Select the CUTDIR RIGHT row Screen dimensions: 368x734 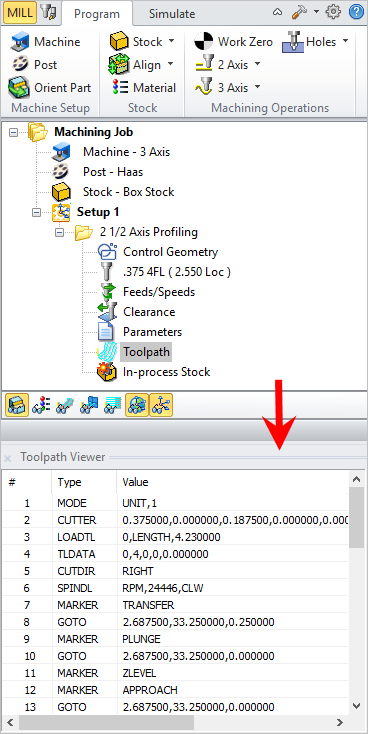(x=175, y=572)
